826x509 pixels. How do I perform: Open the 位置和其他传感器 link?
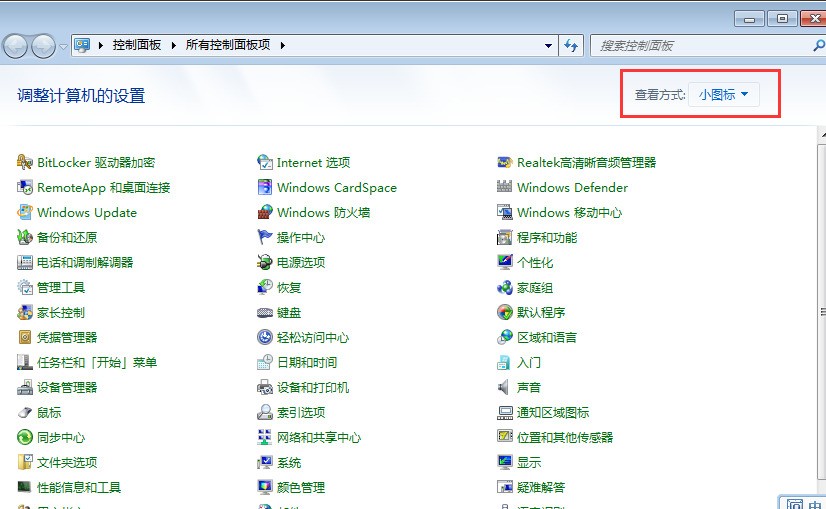565,437
